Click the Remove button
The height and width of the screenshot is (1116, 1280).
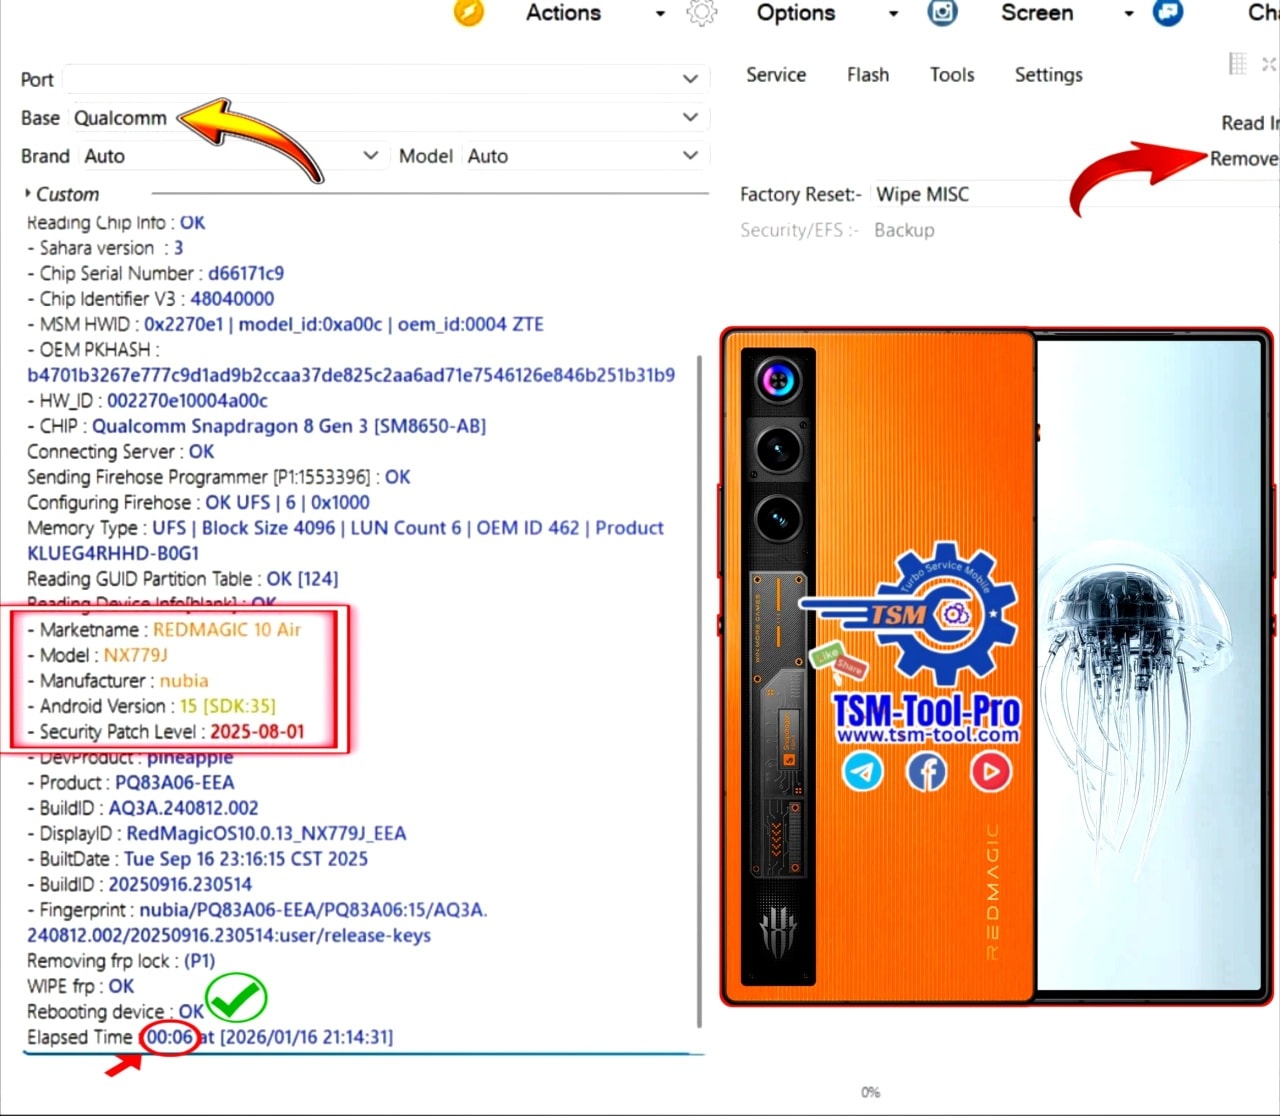coord(1244,159)
